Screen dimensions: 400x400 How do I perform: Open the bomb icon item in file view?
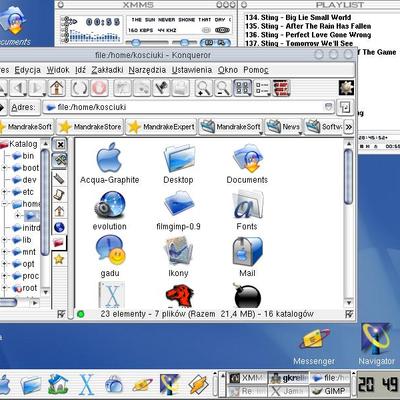pos(247,295)
